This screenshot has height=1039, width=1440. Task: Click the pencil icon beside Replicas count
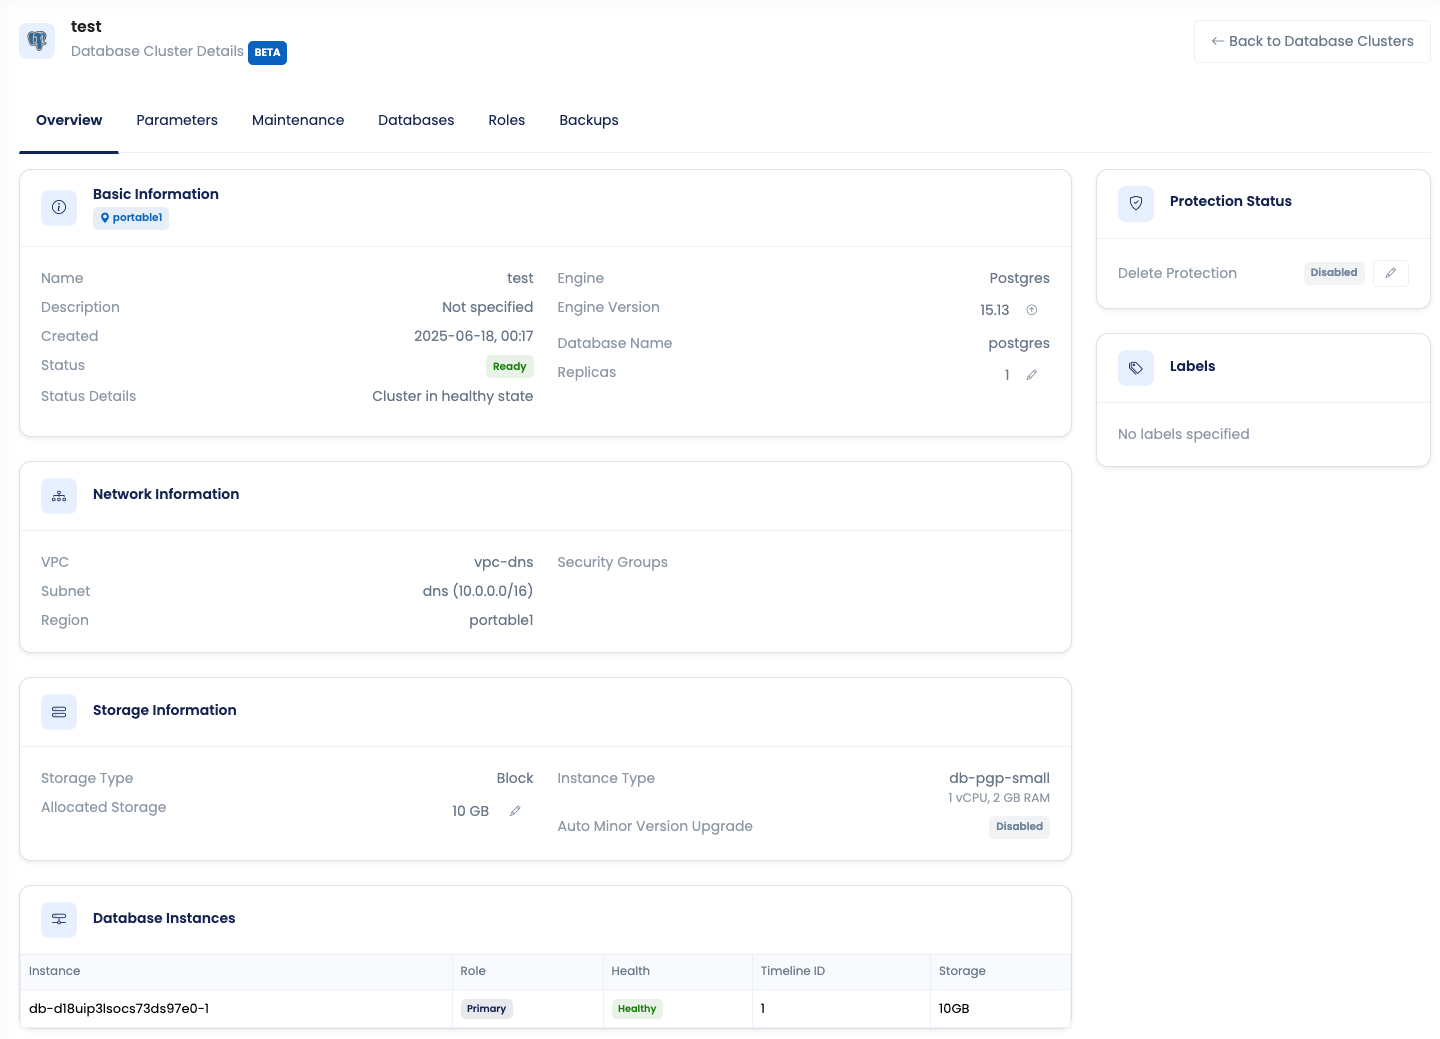[1032, 375]
